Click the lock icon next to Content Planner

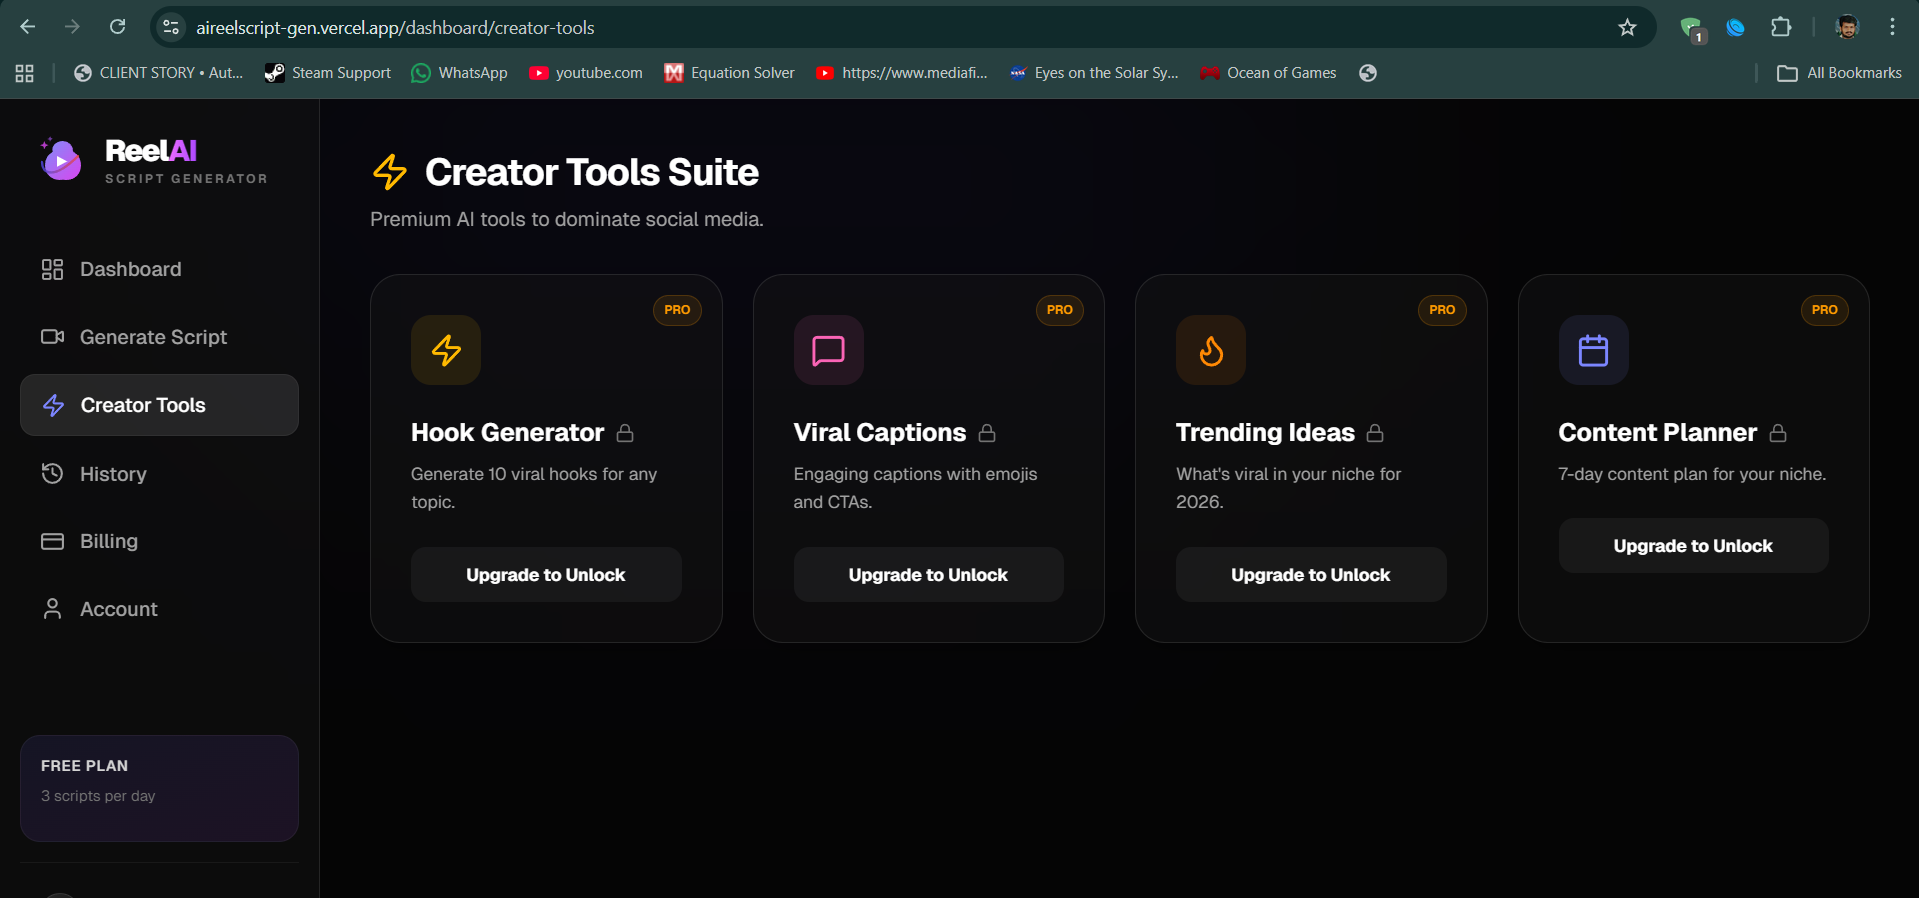(1778, 433)
